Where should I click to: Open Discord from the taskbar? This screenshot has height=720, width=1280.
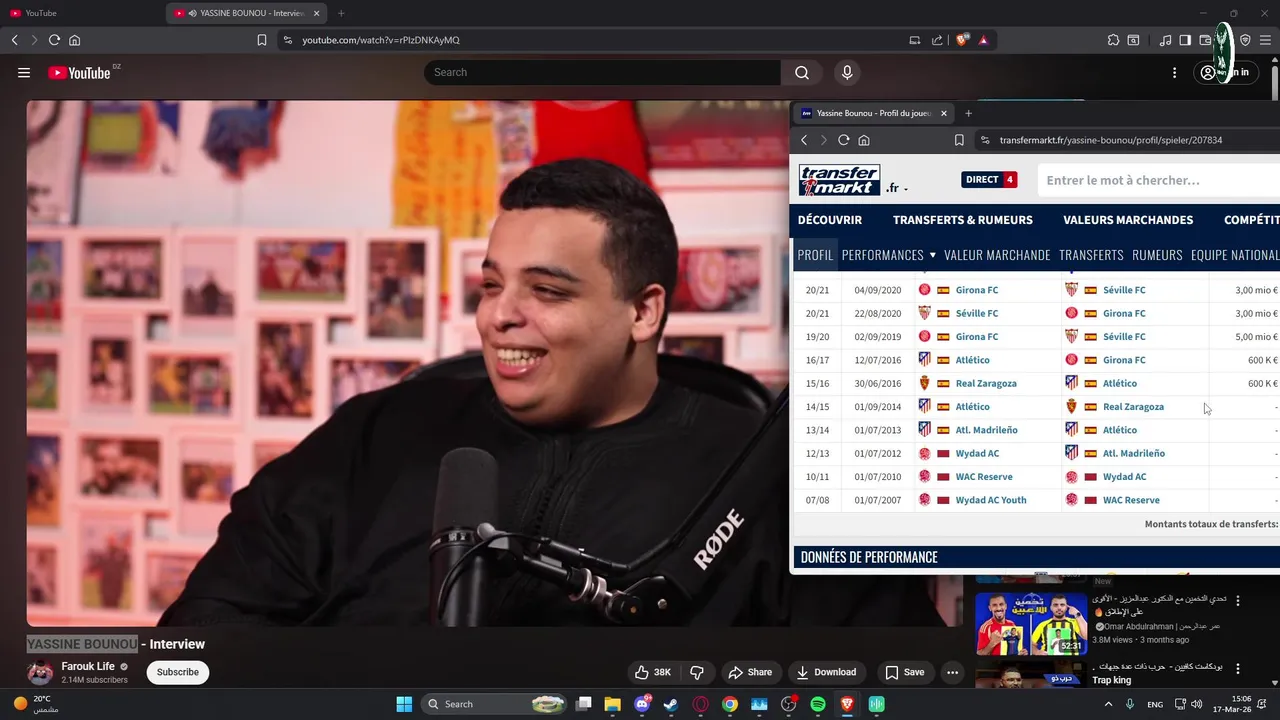coord(642,704)
